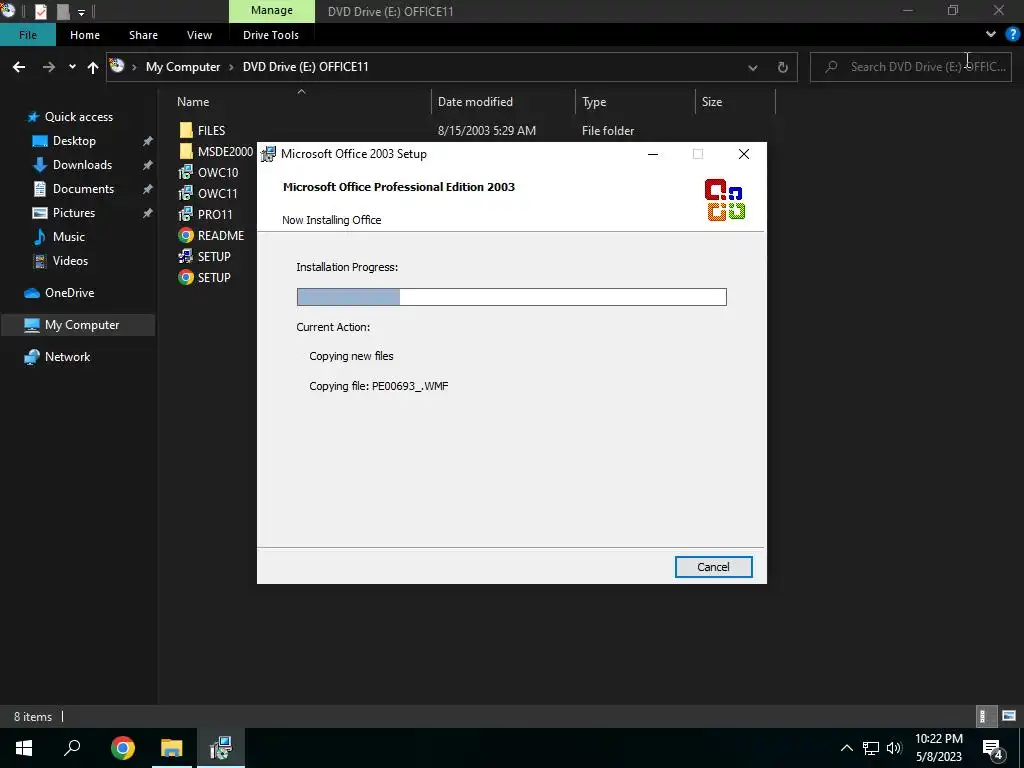Click the Search DVD Drive input field
1024x768 pixels.
(x=910, y=67)
